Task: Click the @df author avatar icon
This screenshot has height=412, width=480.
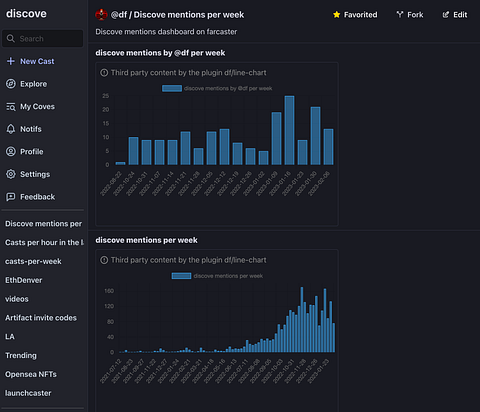Action: click(101, 15)
